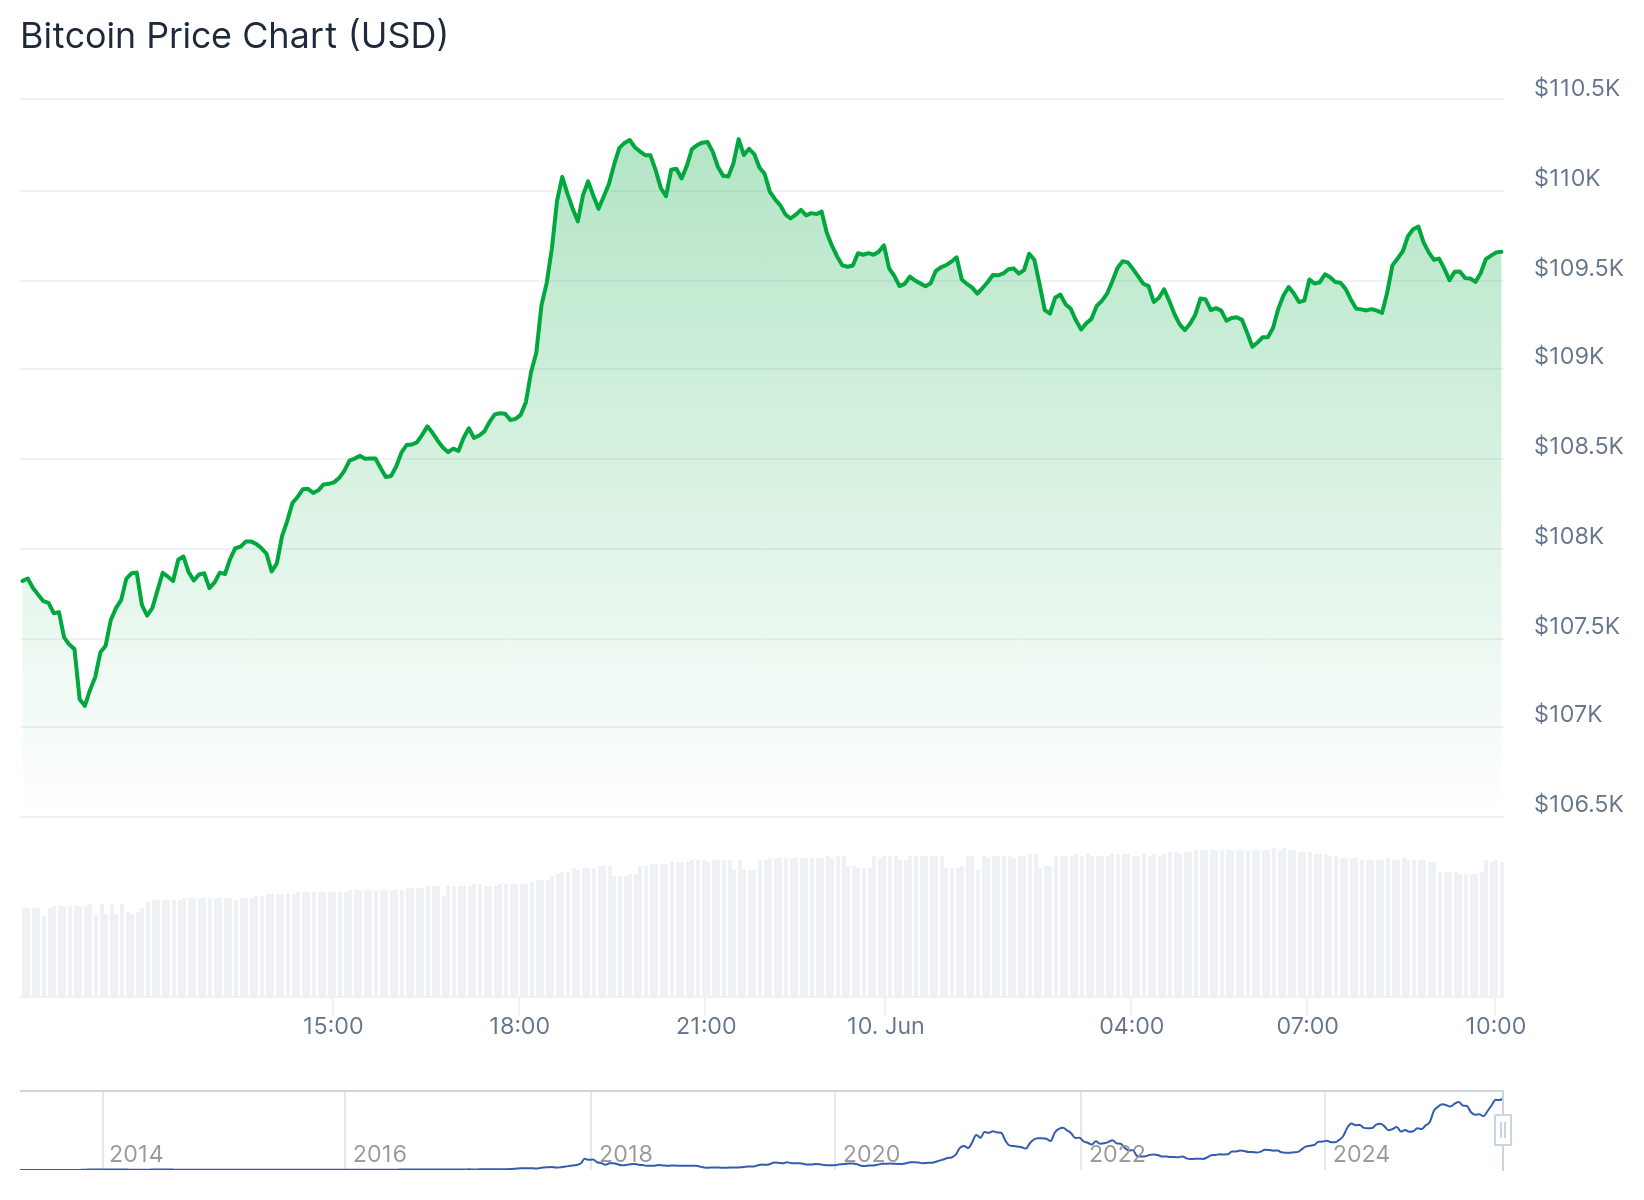Click the 10. Jun date axis label
Image resolution: width=1644 pixels, height=1200 pixels.
pos(885,1026)
